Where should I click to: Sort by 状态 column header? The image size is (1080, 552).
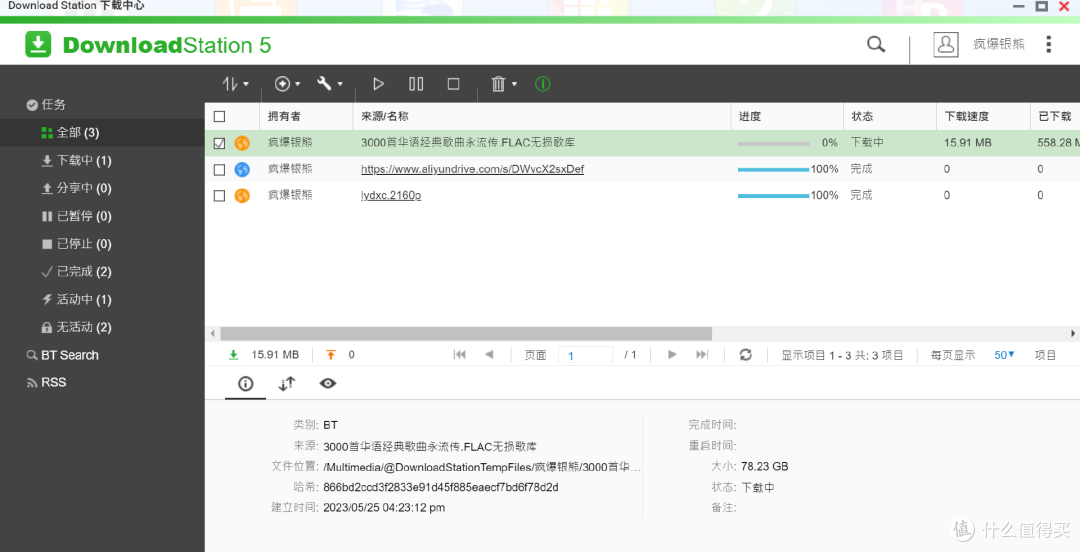(x=889, y=116)
